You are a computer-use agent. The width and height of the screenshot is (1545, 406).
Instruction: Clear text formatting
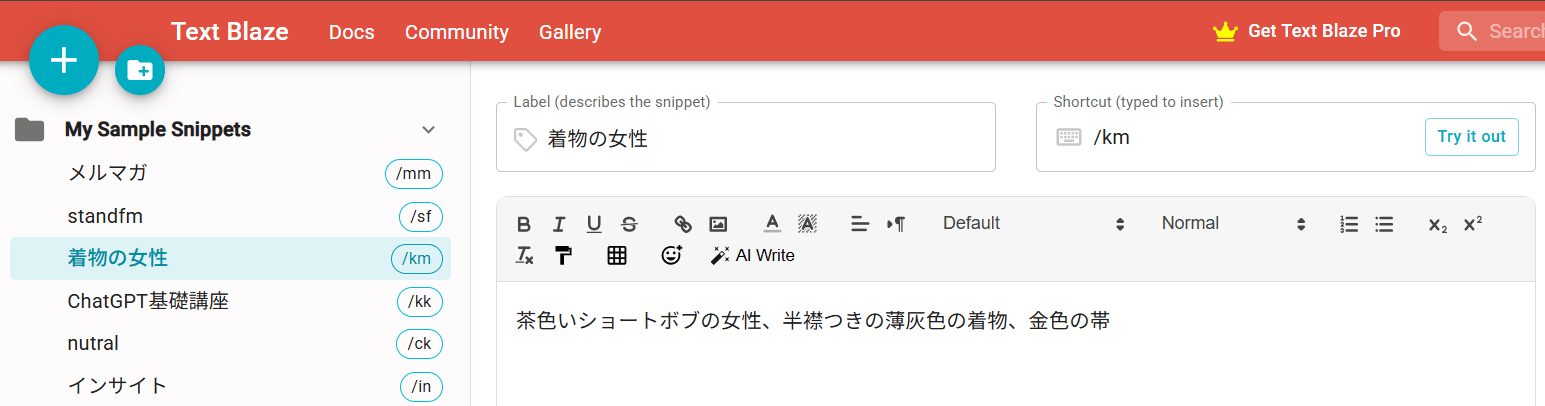click(x=524, y=256)
